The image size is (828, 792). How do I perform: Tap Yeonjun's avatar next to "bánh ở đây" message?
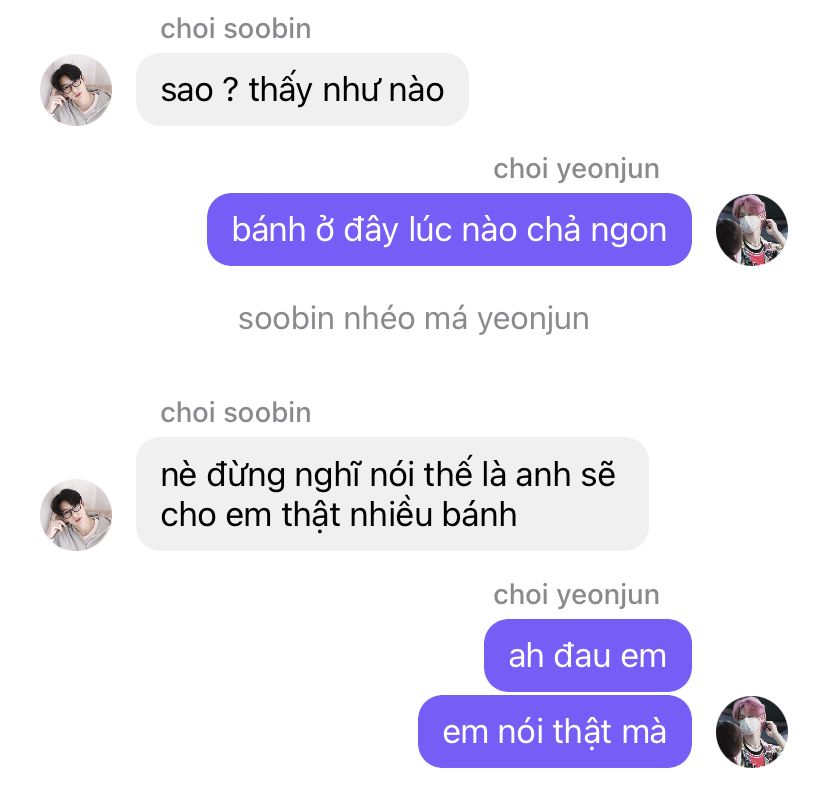pos(751,230)
